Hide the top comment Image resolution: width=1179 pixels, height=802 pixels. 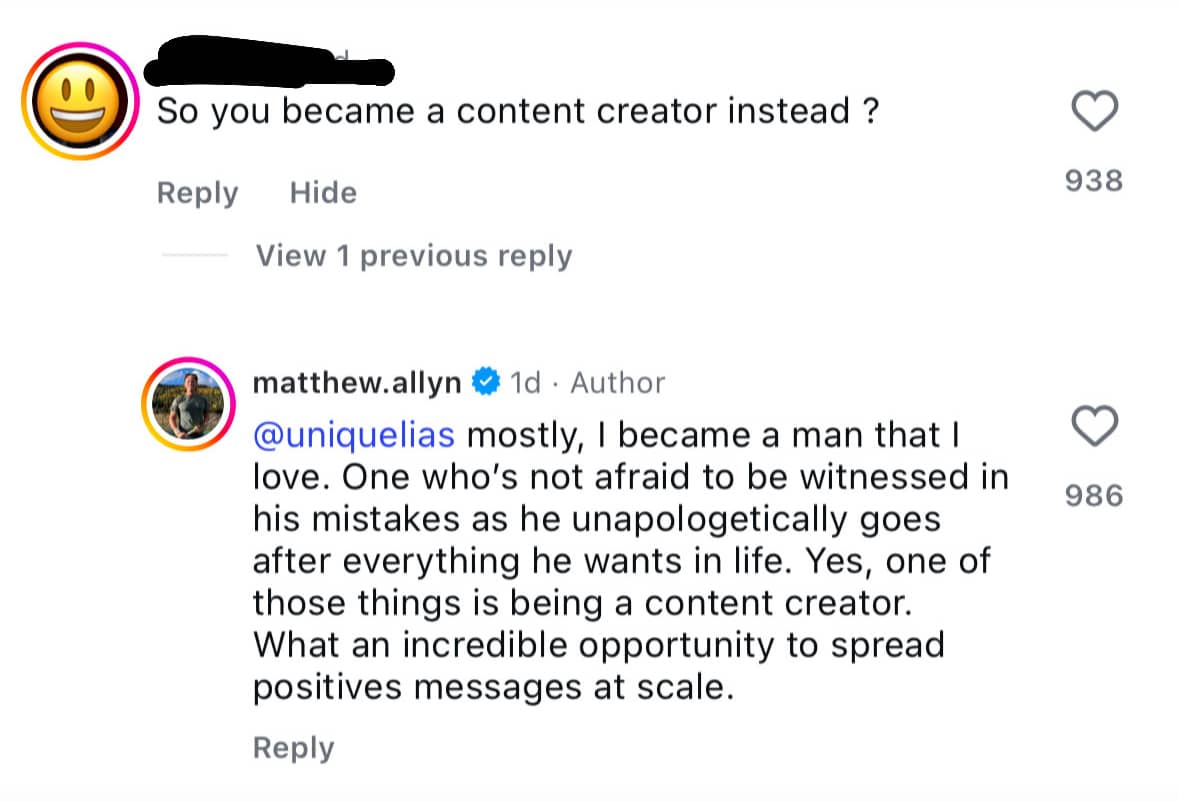tap(323, 192)
